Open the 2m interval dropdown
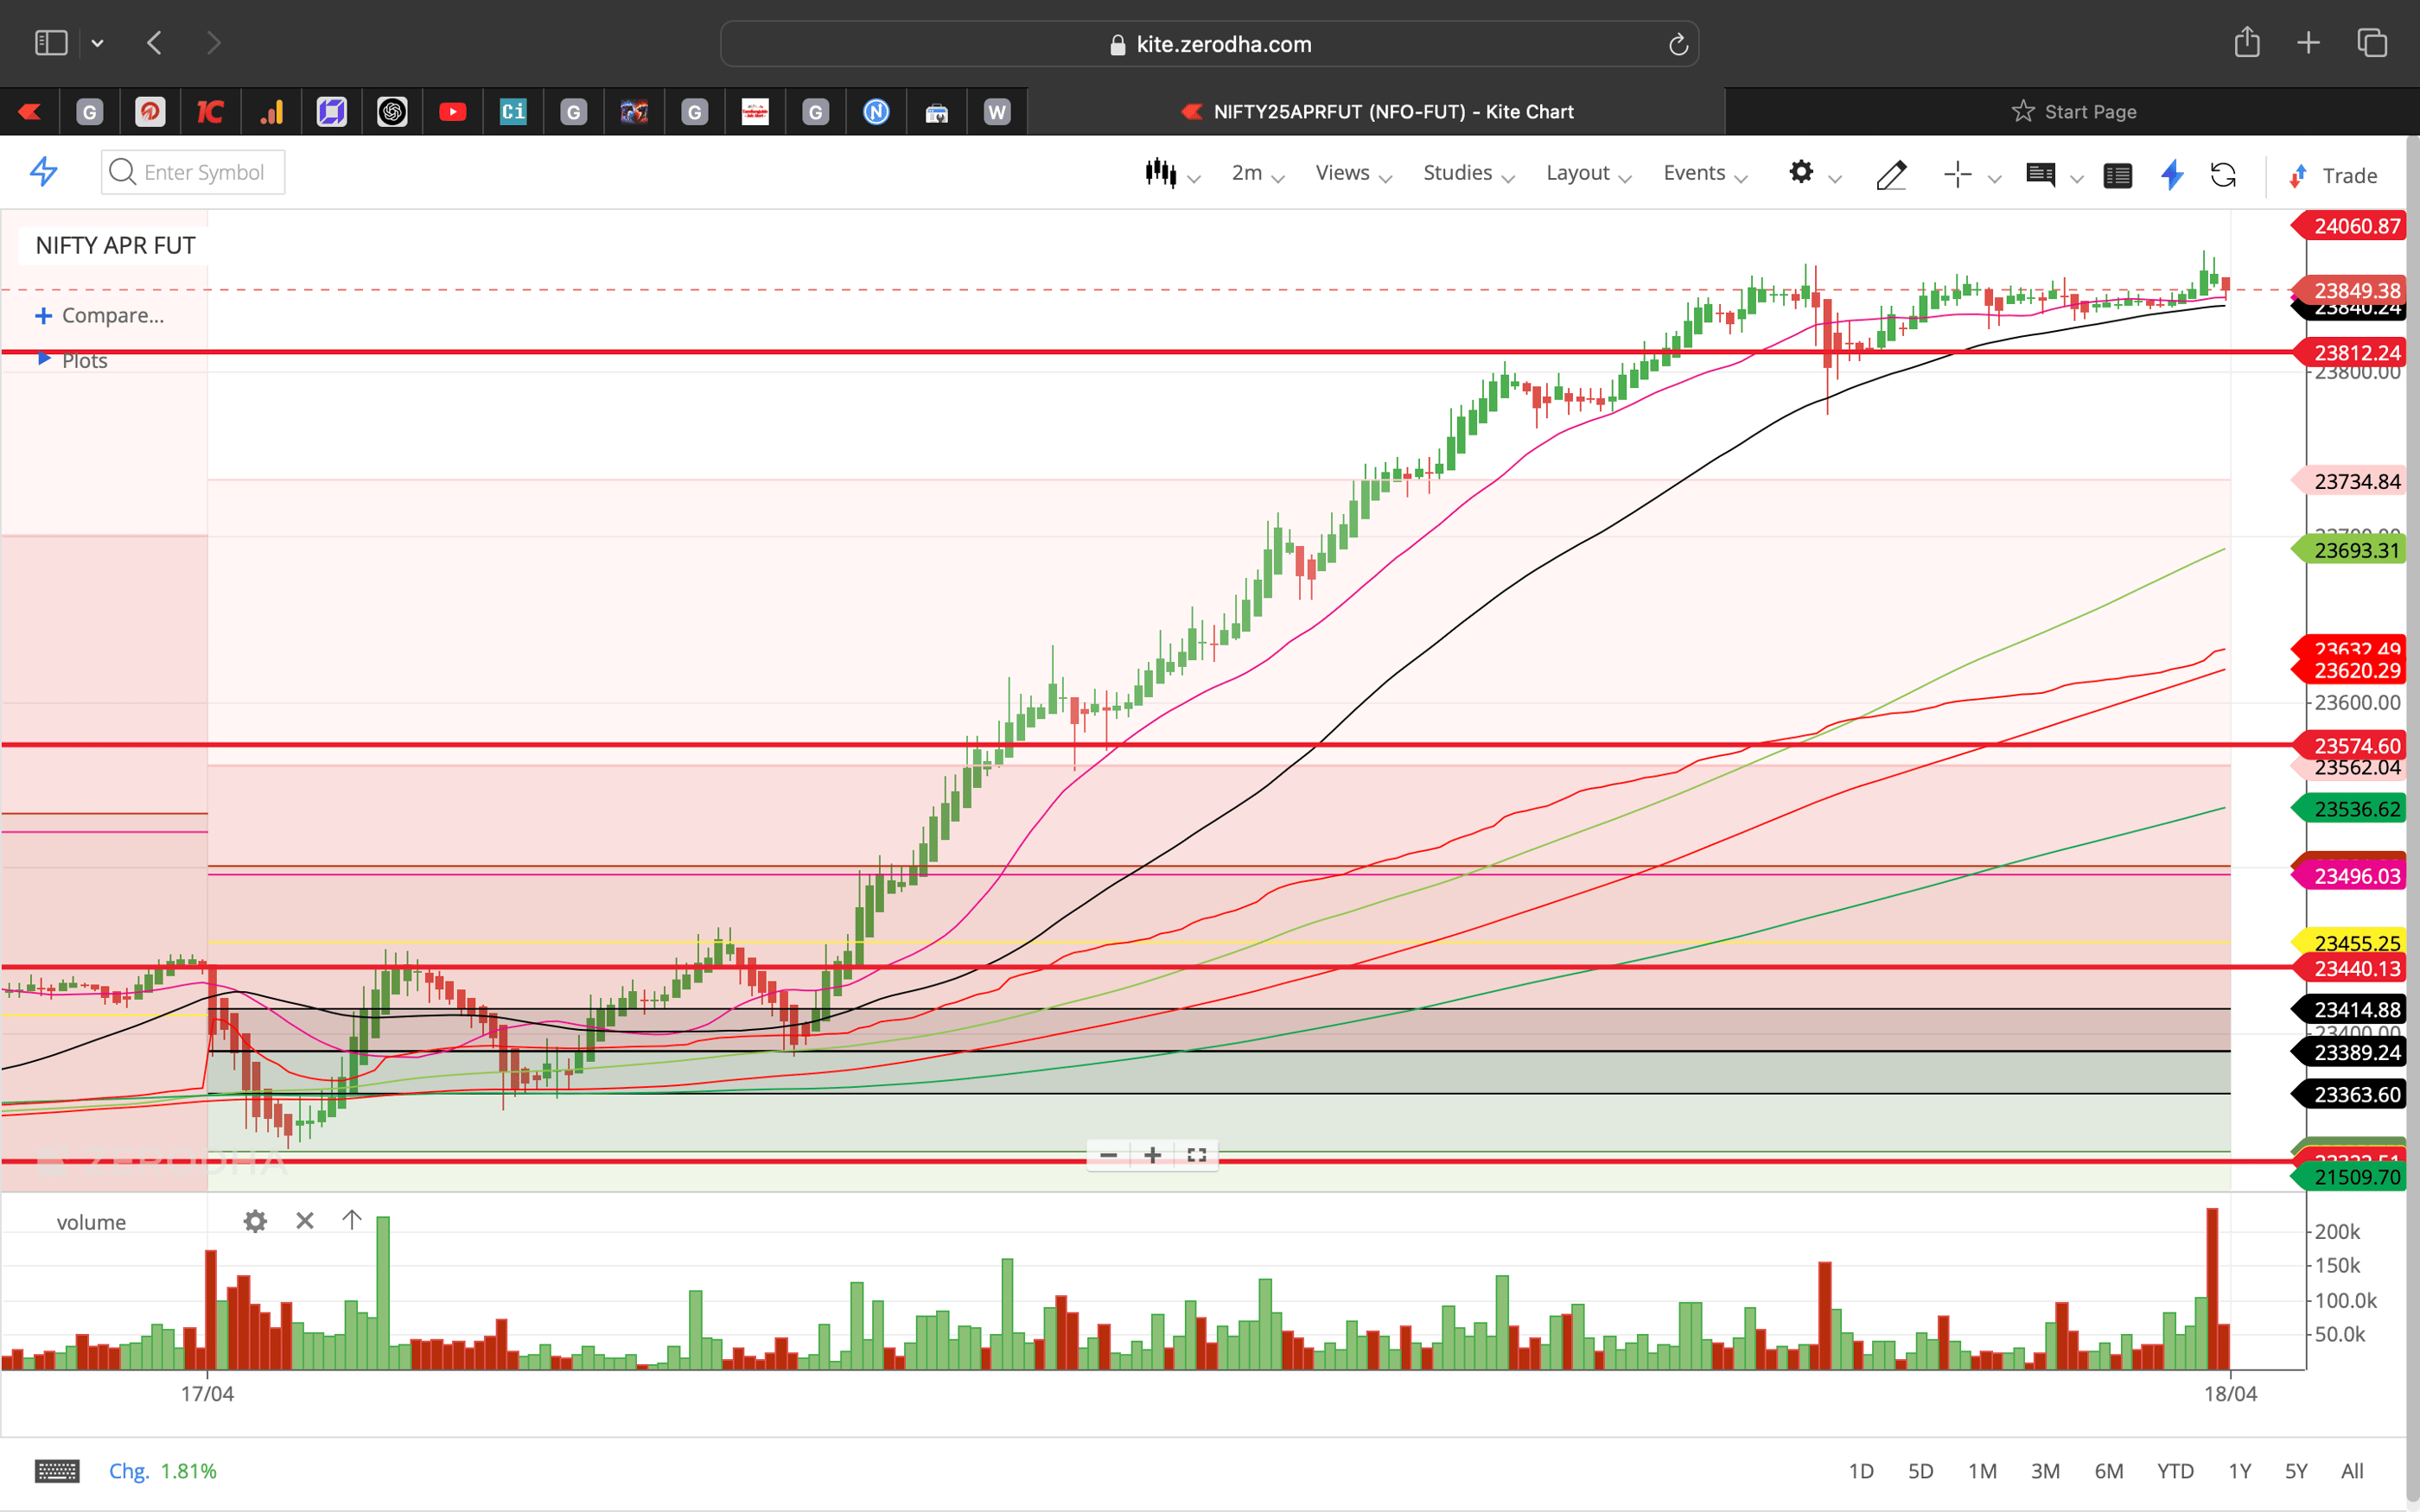 point(1249,173)
